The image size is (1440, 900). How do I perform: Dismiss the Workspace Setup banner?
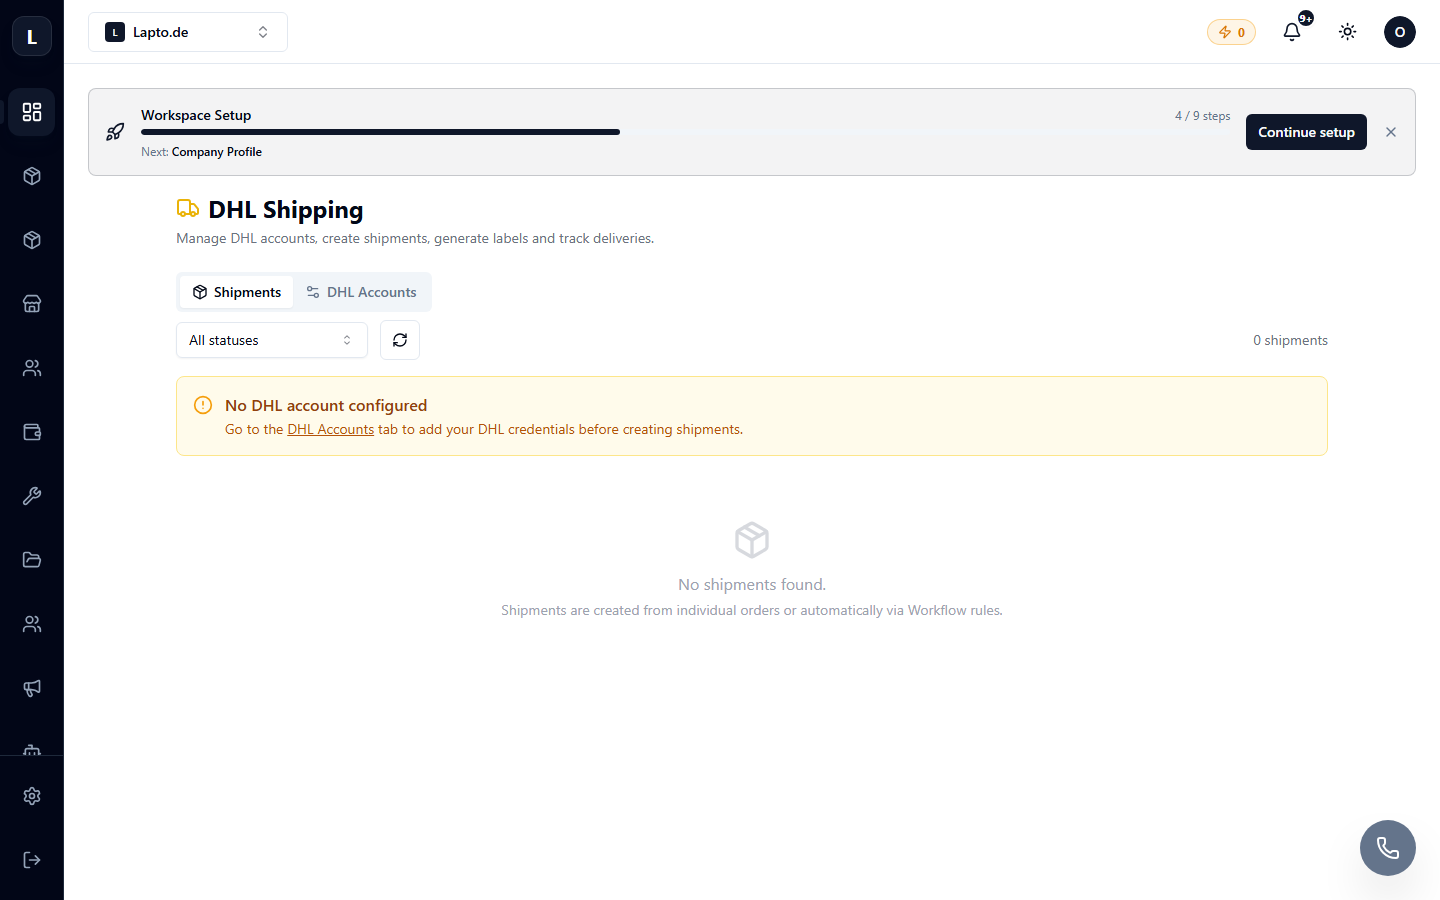pos(1391,132)
